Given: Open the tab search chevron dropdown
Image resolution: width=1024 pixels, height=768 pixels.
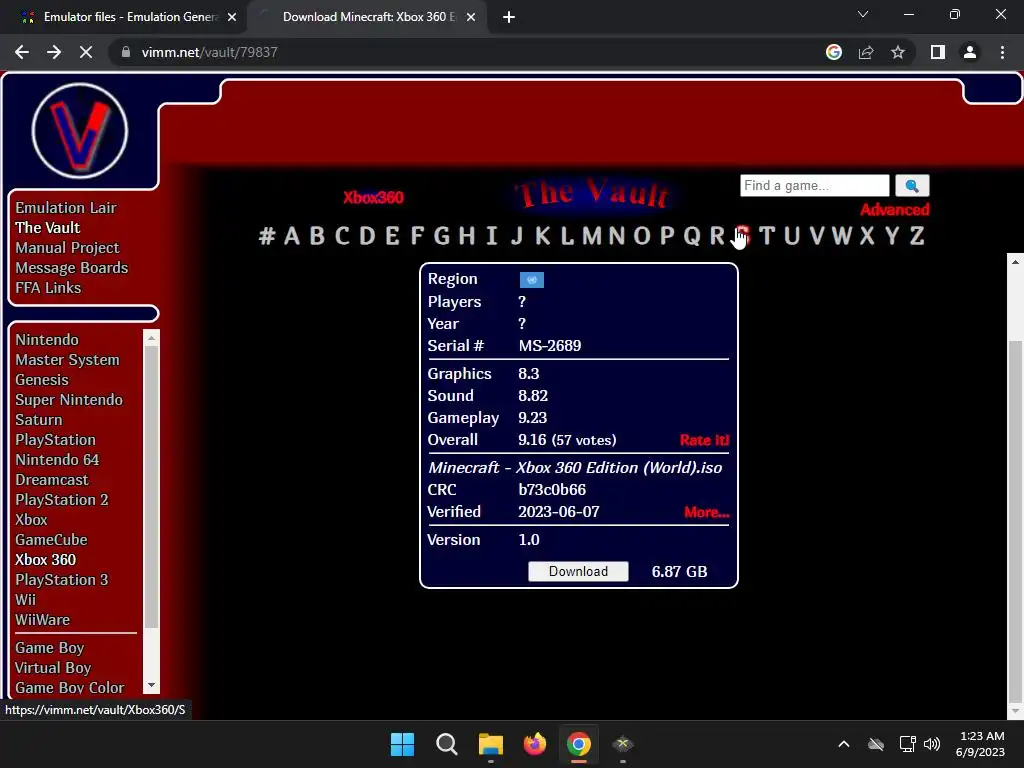Looking at the screenshot, I should pos(863,14).
